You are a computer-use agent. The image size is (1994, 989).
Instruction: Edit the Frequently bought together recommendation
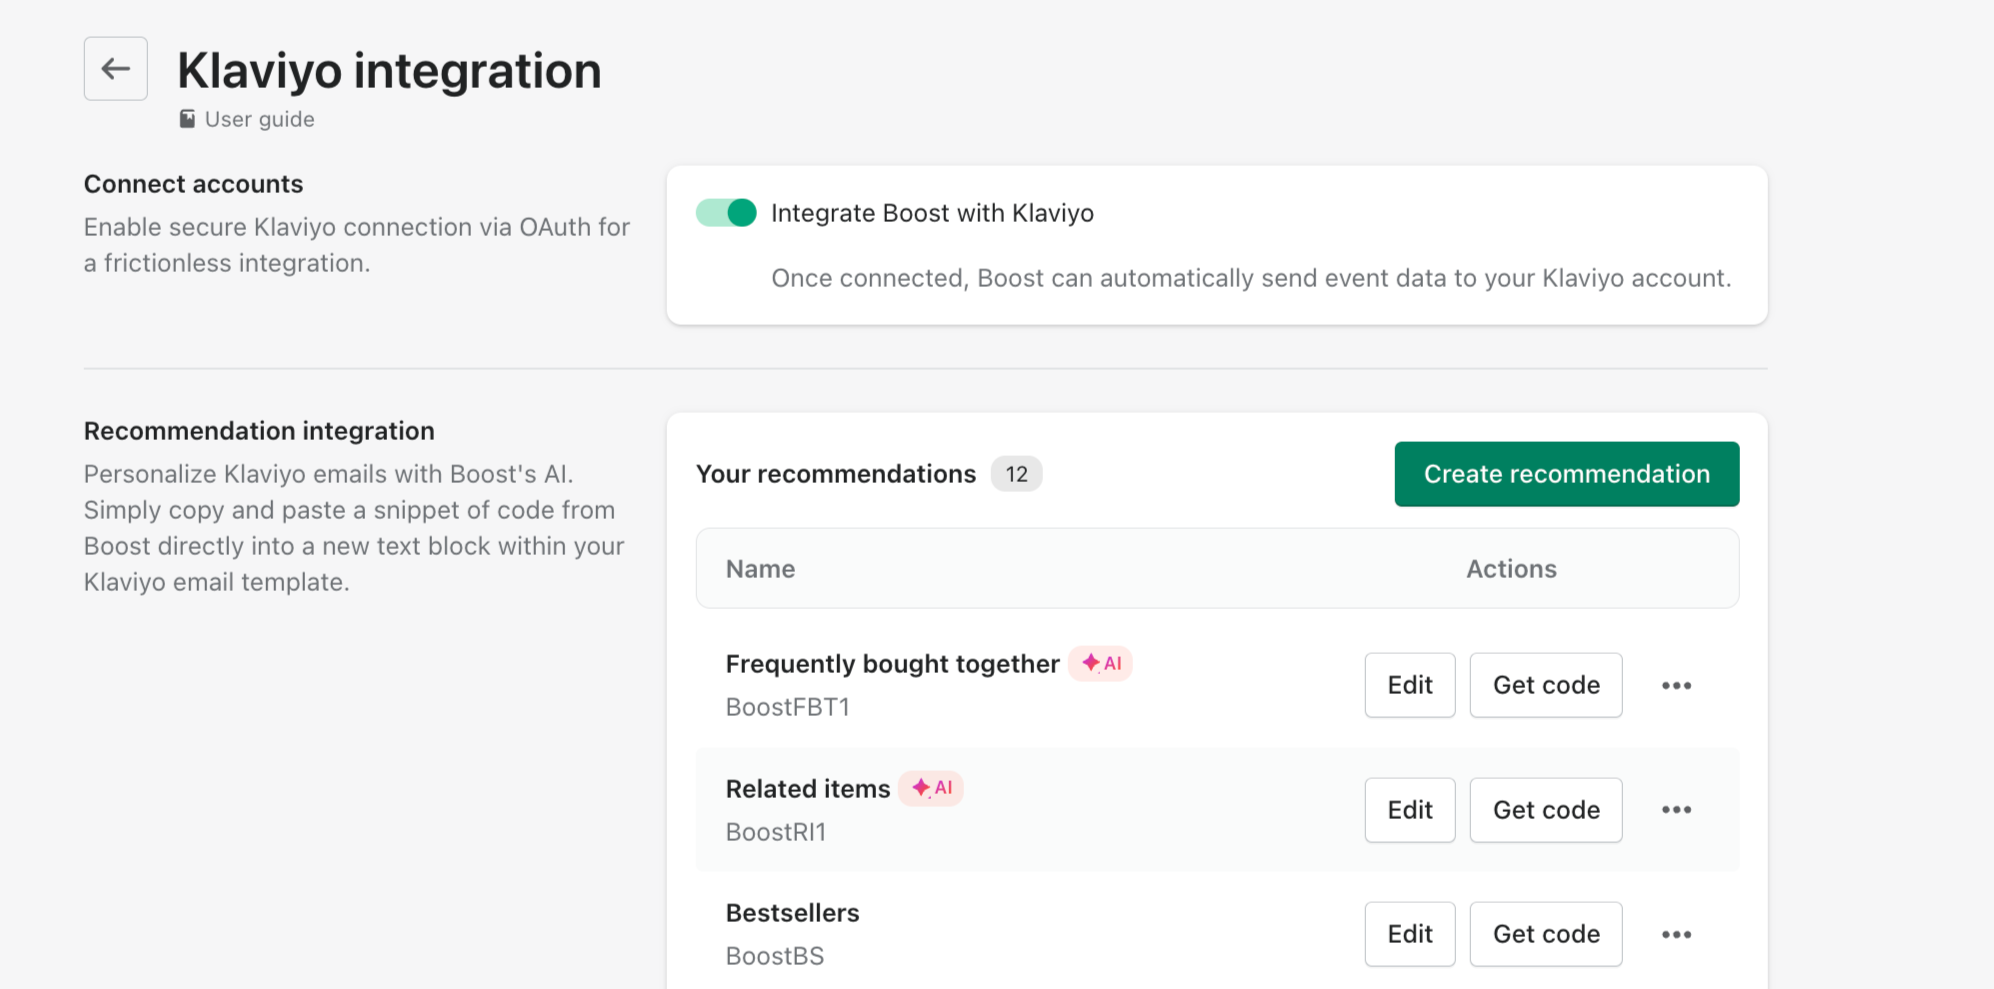1410,685
